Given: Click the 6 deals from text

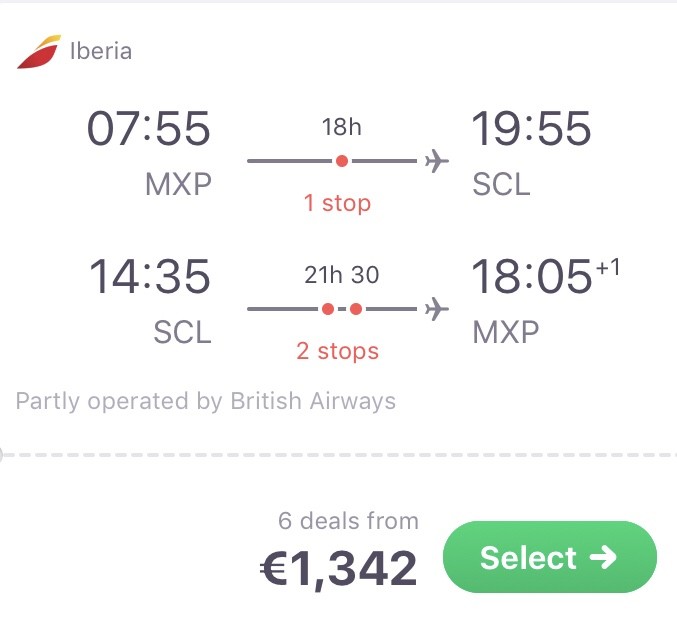Looking at the screenshot, I should [x=348, y=521].
